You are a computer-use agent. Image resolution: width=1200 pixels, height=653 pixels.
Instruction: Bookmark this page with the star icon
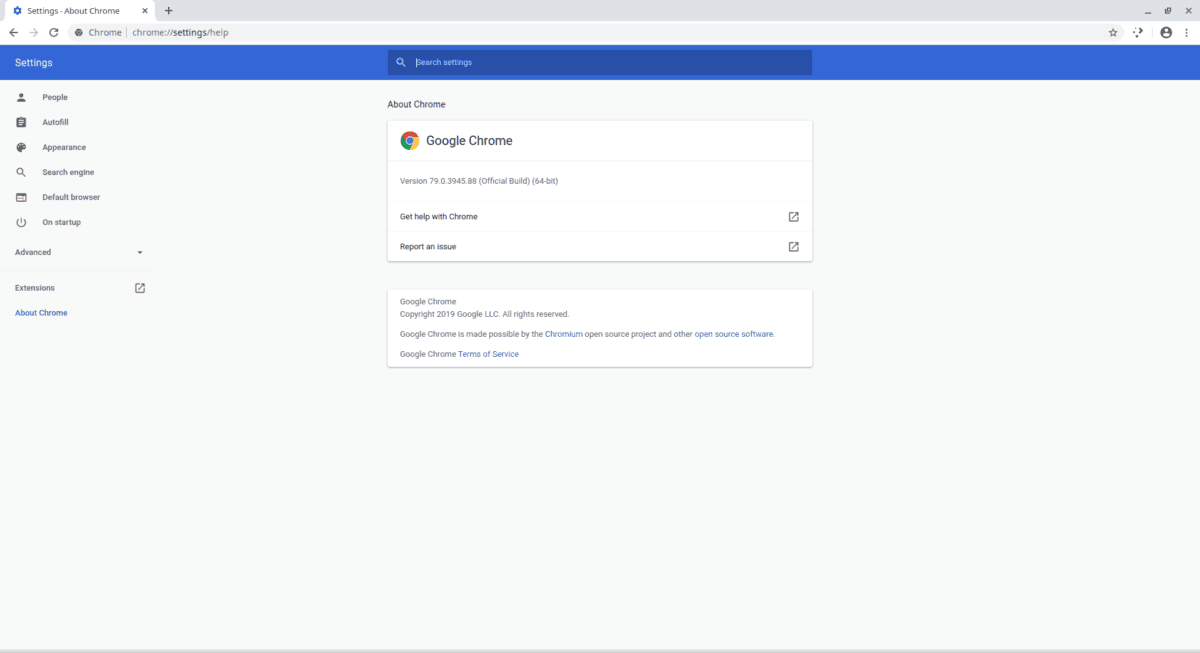click(1113, 32)
